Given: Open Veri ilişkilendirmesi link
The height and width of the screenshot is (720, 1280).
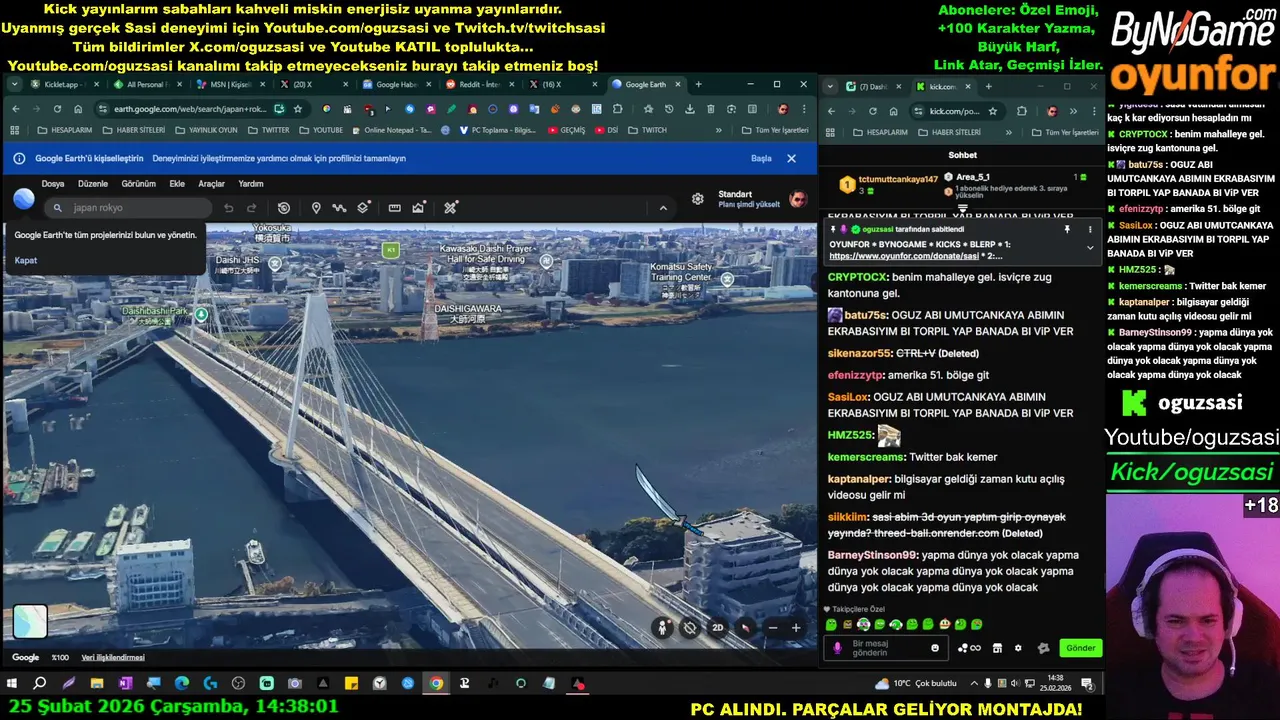Looking at the screenshot, I should pos(113,657).
